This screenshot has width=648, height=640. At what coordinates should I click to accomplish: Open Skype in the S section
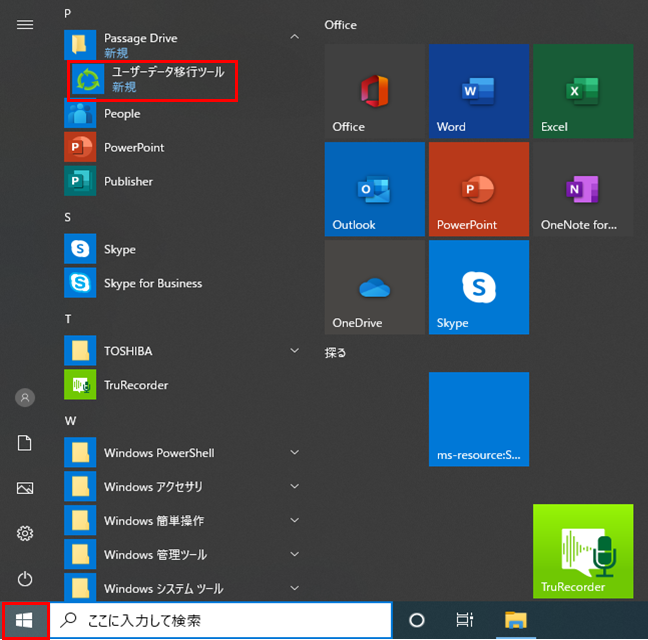182,249
